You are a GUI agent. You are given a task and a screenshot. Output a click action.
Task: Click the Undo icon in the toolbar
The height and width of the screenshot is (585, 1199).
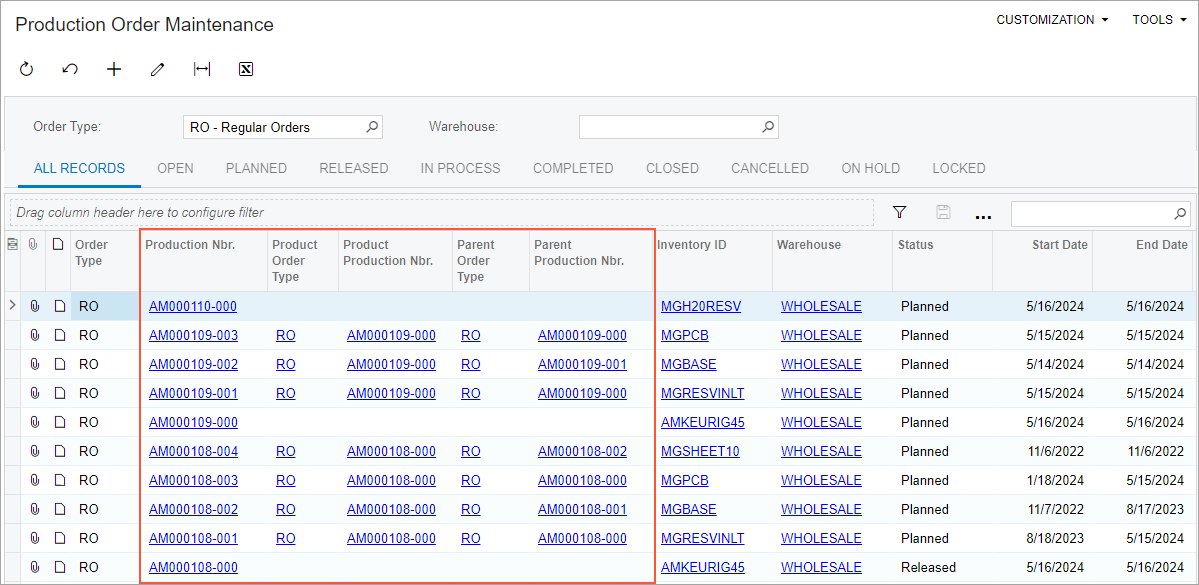70,69
